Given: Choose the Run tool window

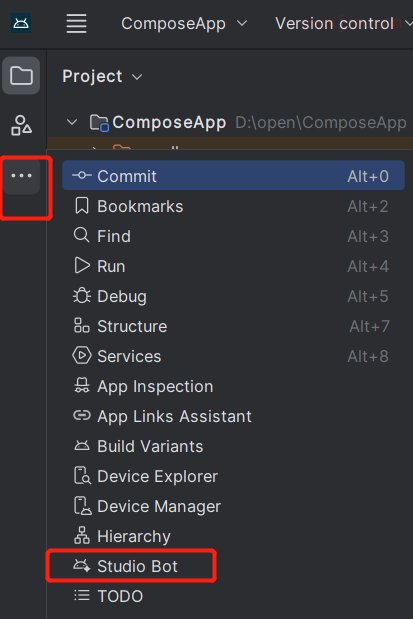Looking at the screenshot, I should point(233,266).
